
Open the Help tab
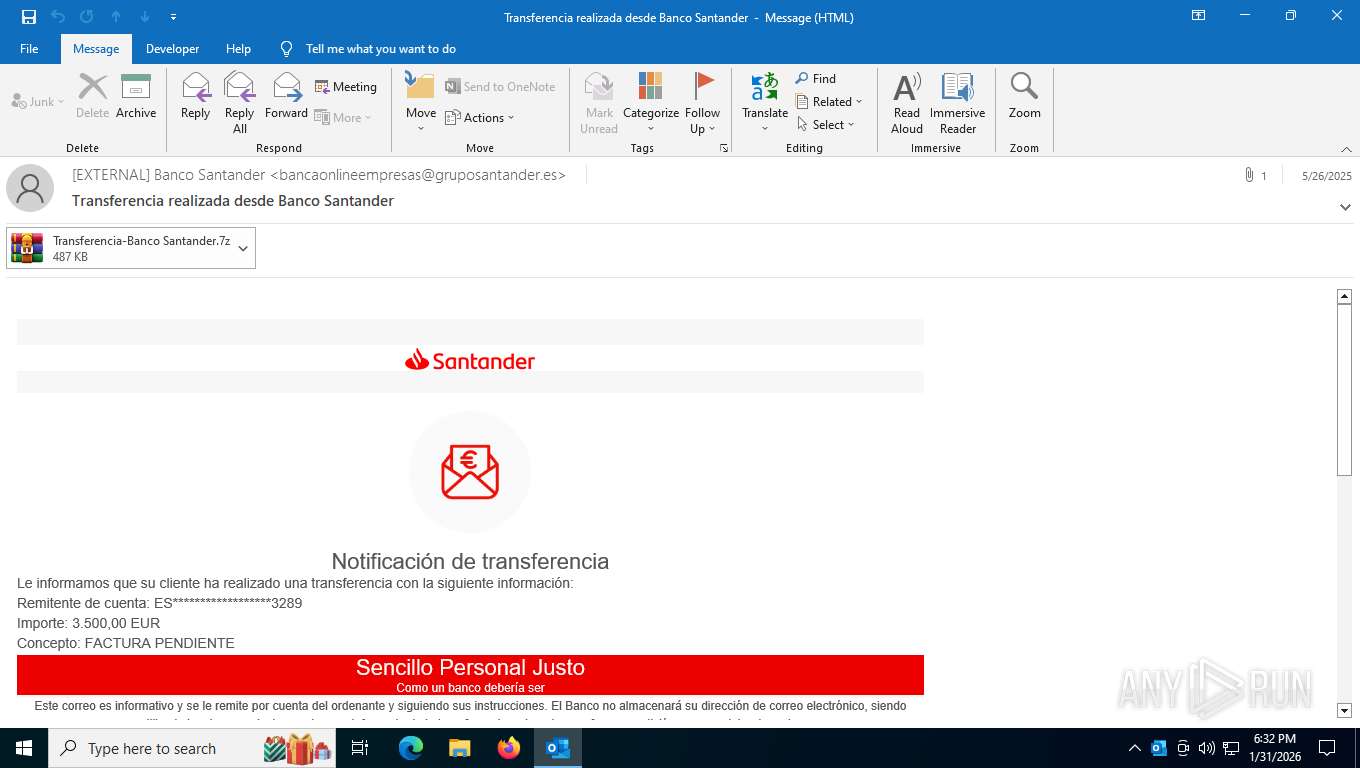coord(238,48)
